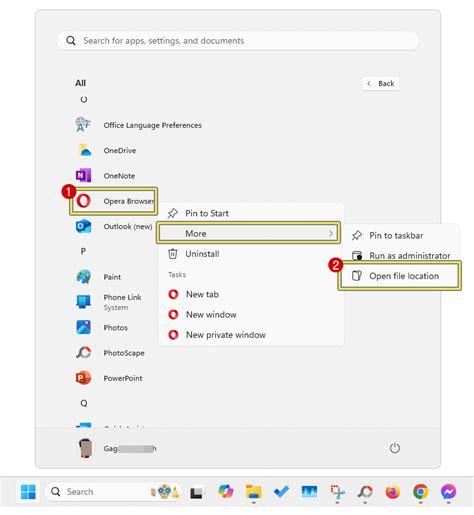Open the purple OneNote icon
474x515 pixels.
tap(83, 175)
